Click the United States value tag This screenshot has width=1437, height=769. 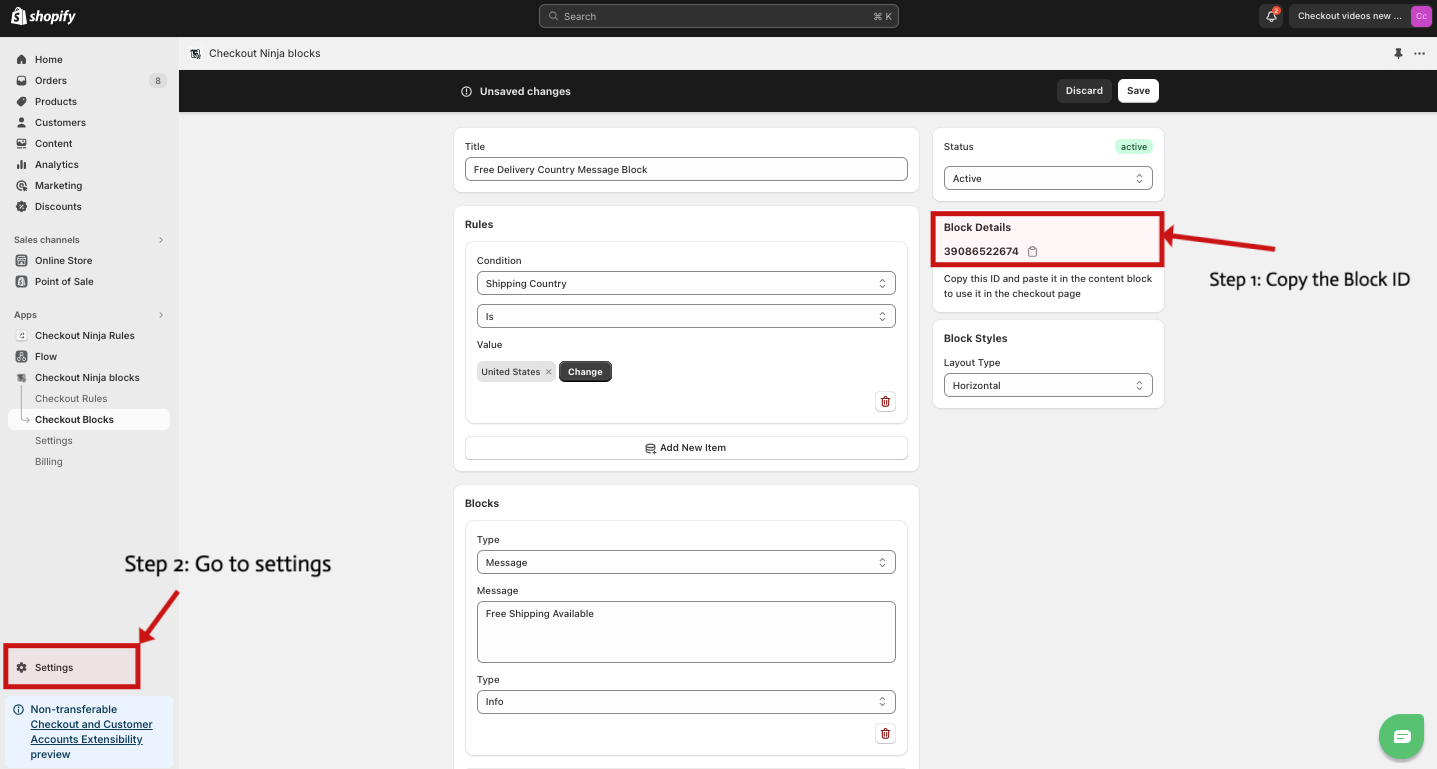point(516,372)
